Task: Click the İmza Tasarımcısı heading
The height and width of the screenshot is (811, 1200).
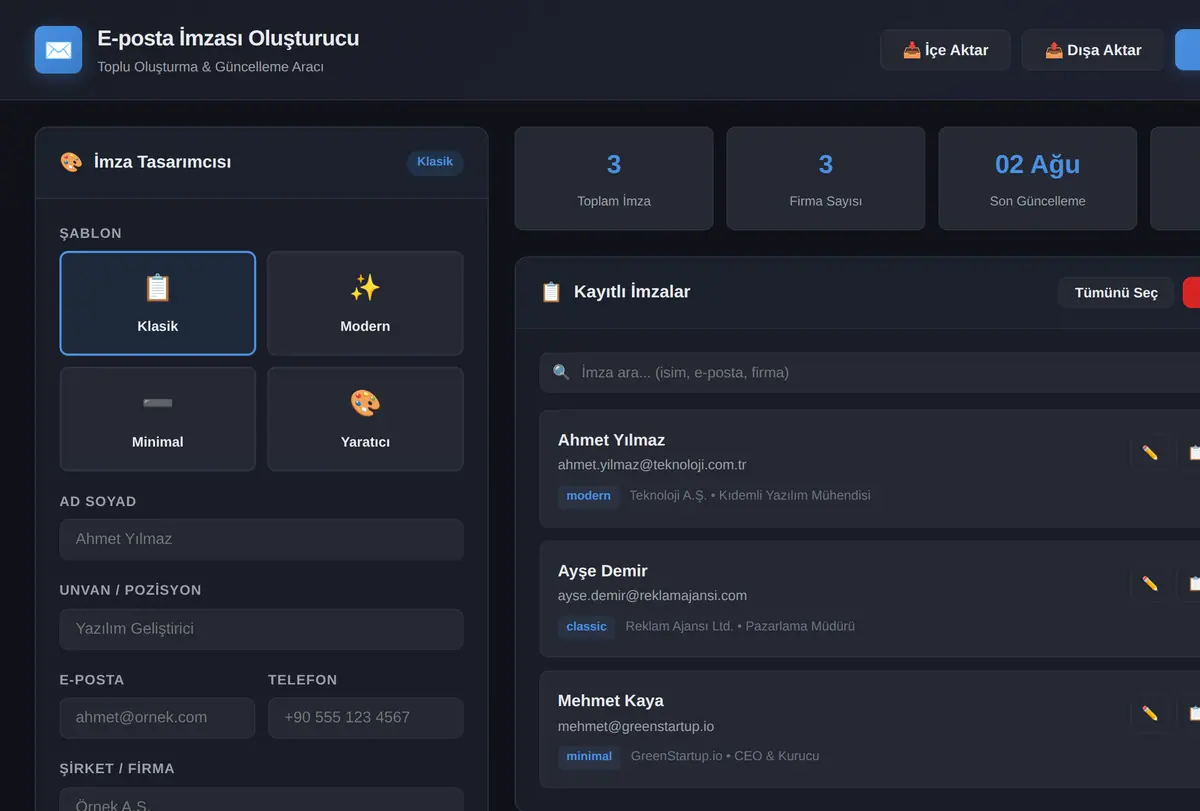Action: coord(162,162)
